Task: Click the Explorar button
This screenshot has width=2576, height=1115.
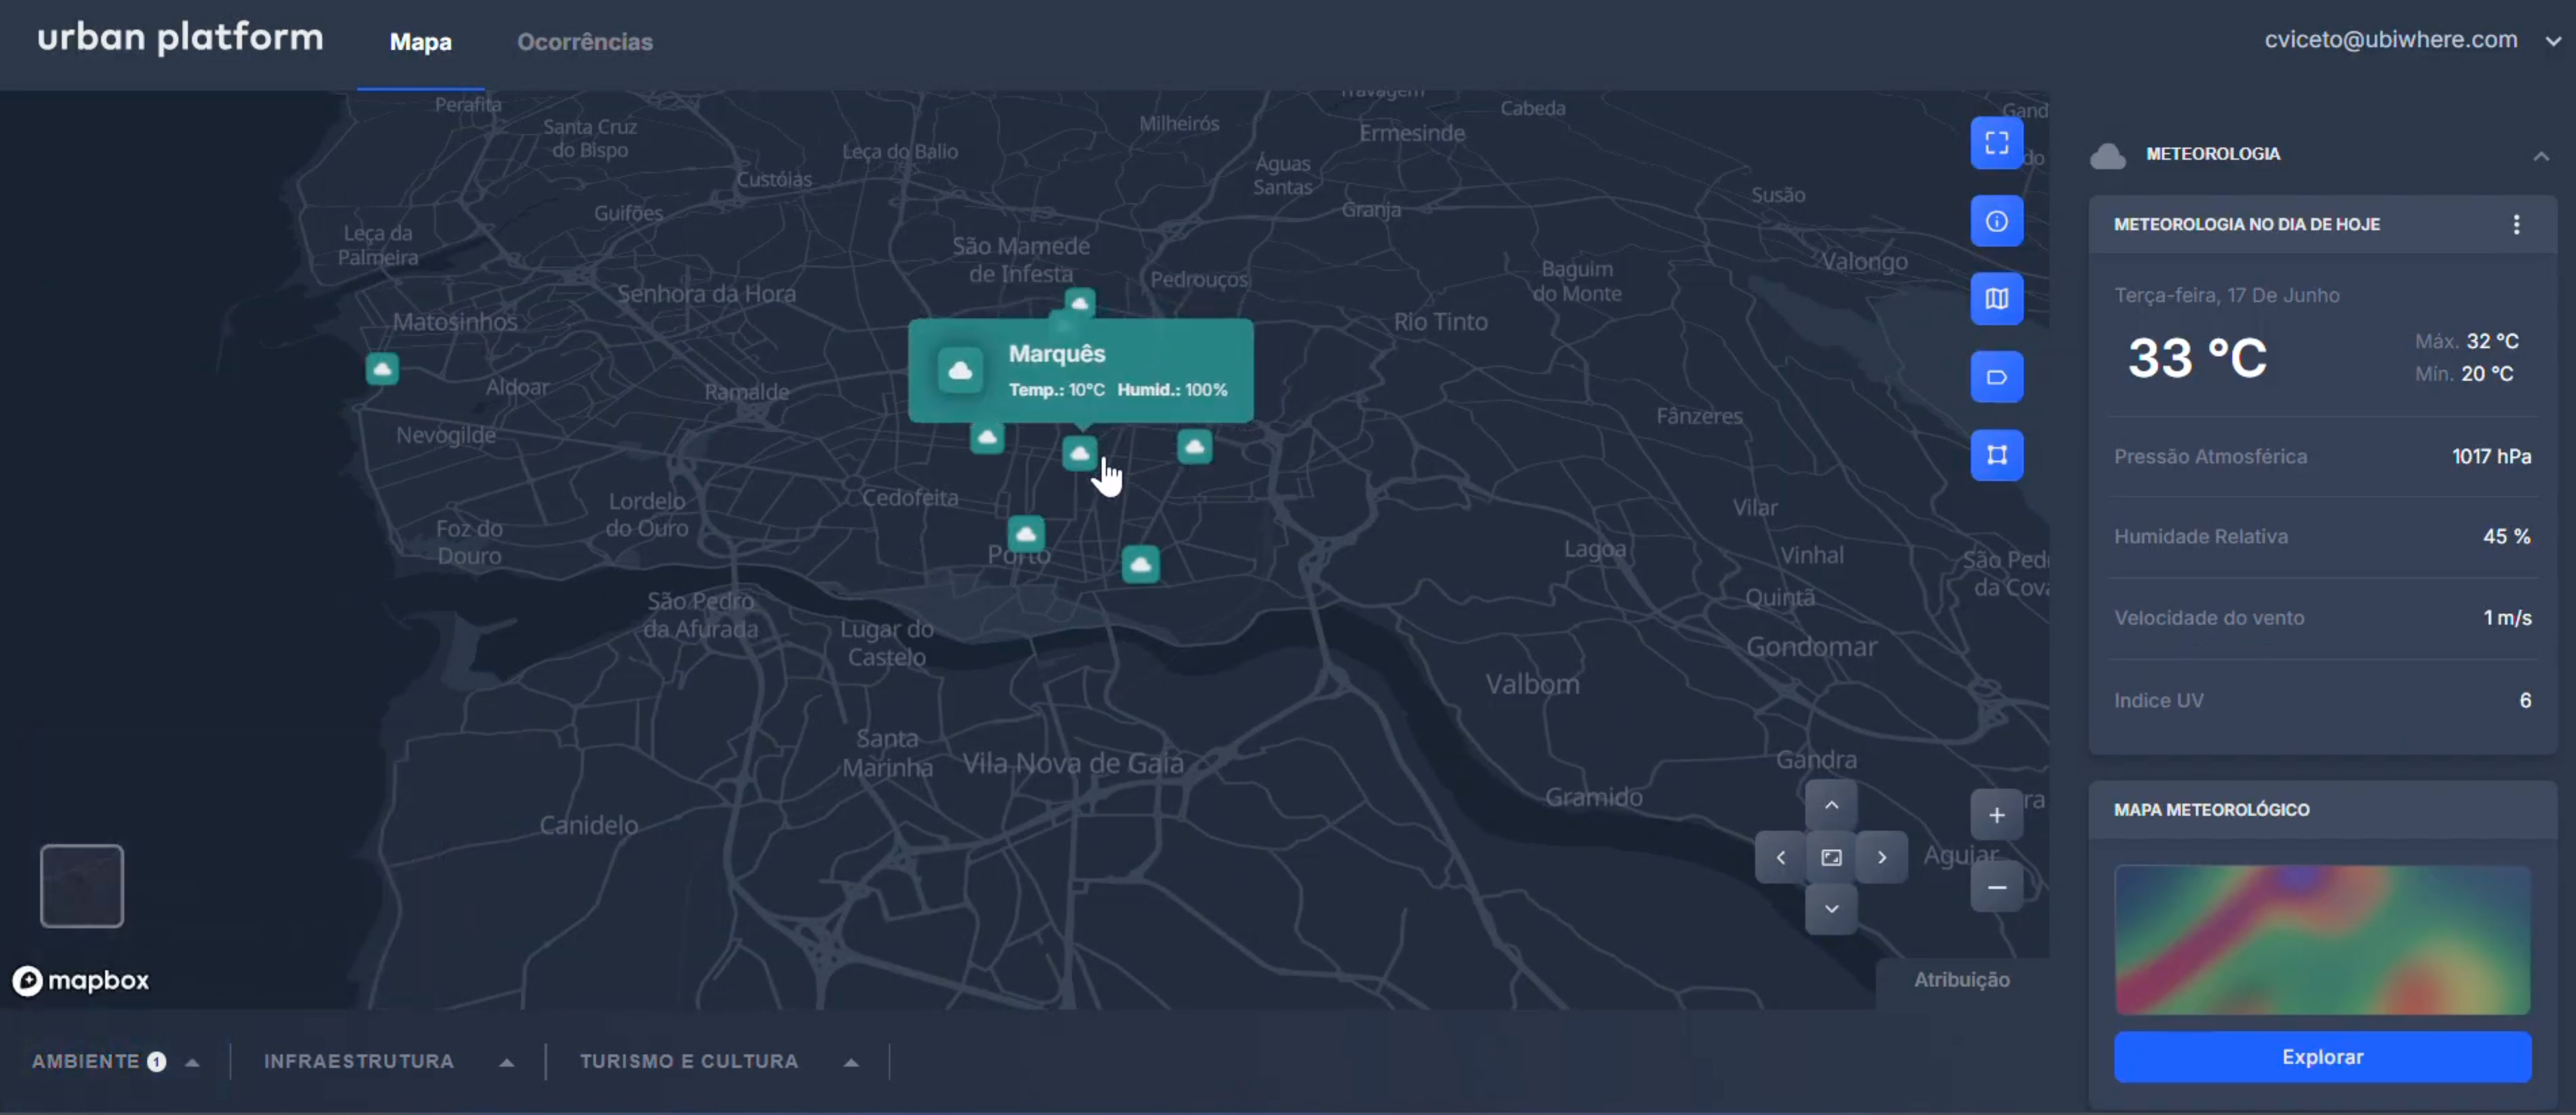Action: point(2322,1057)
